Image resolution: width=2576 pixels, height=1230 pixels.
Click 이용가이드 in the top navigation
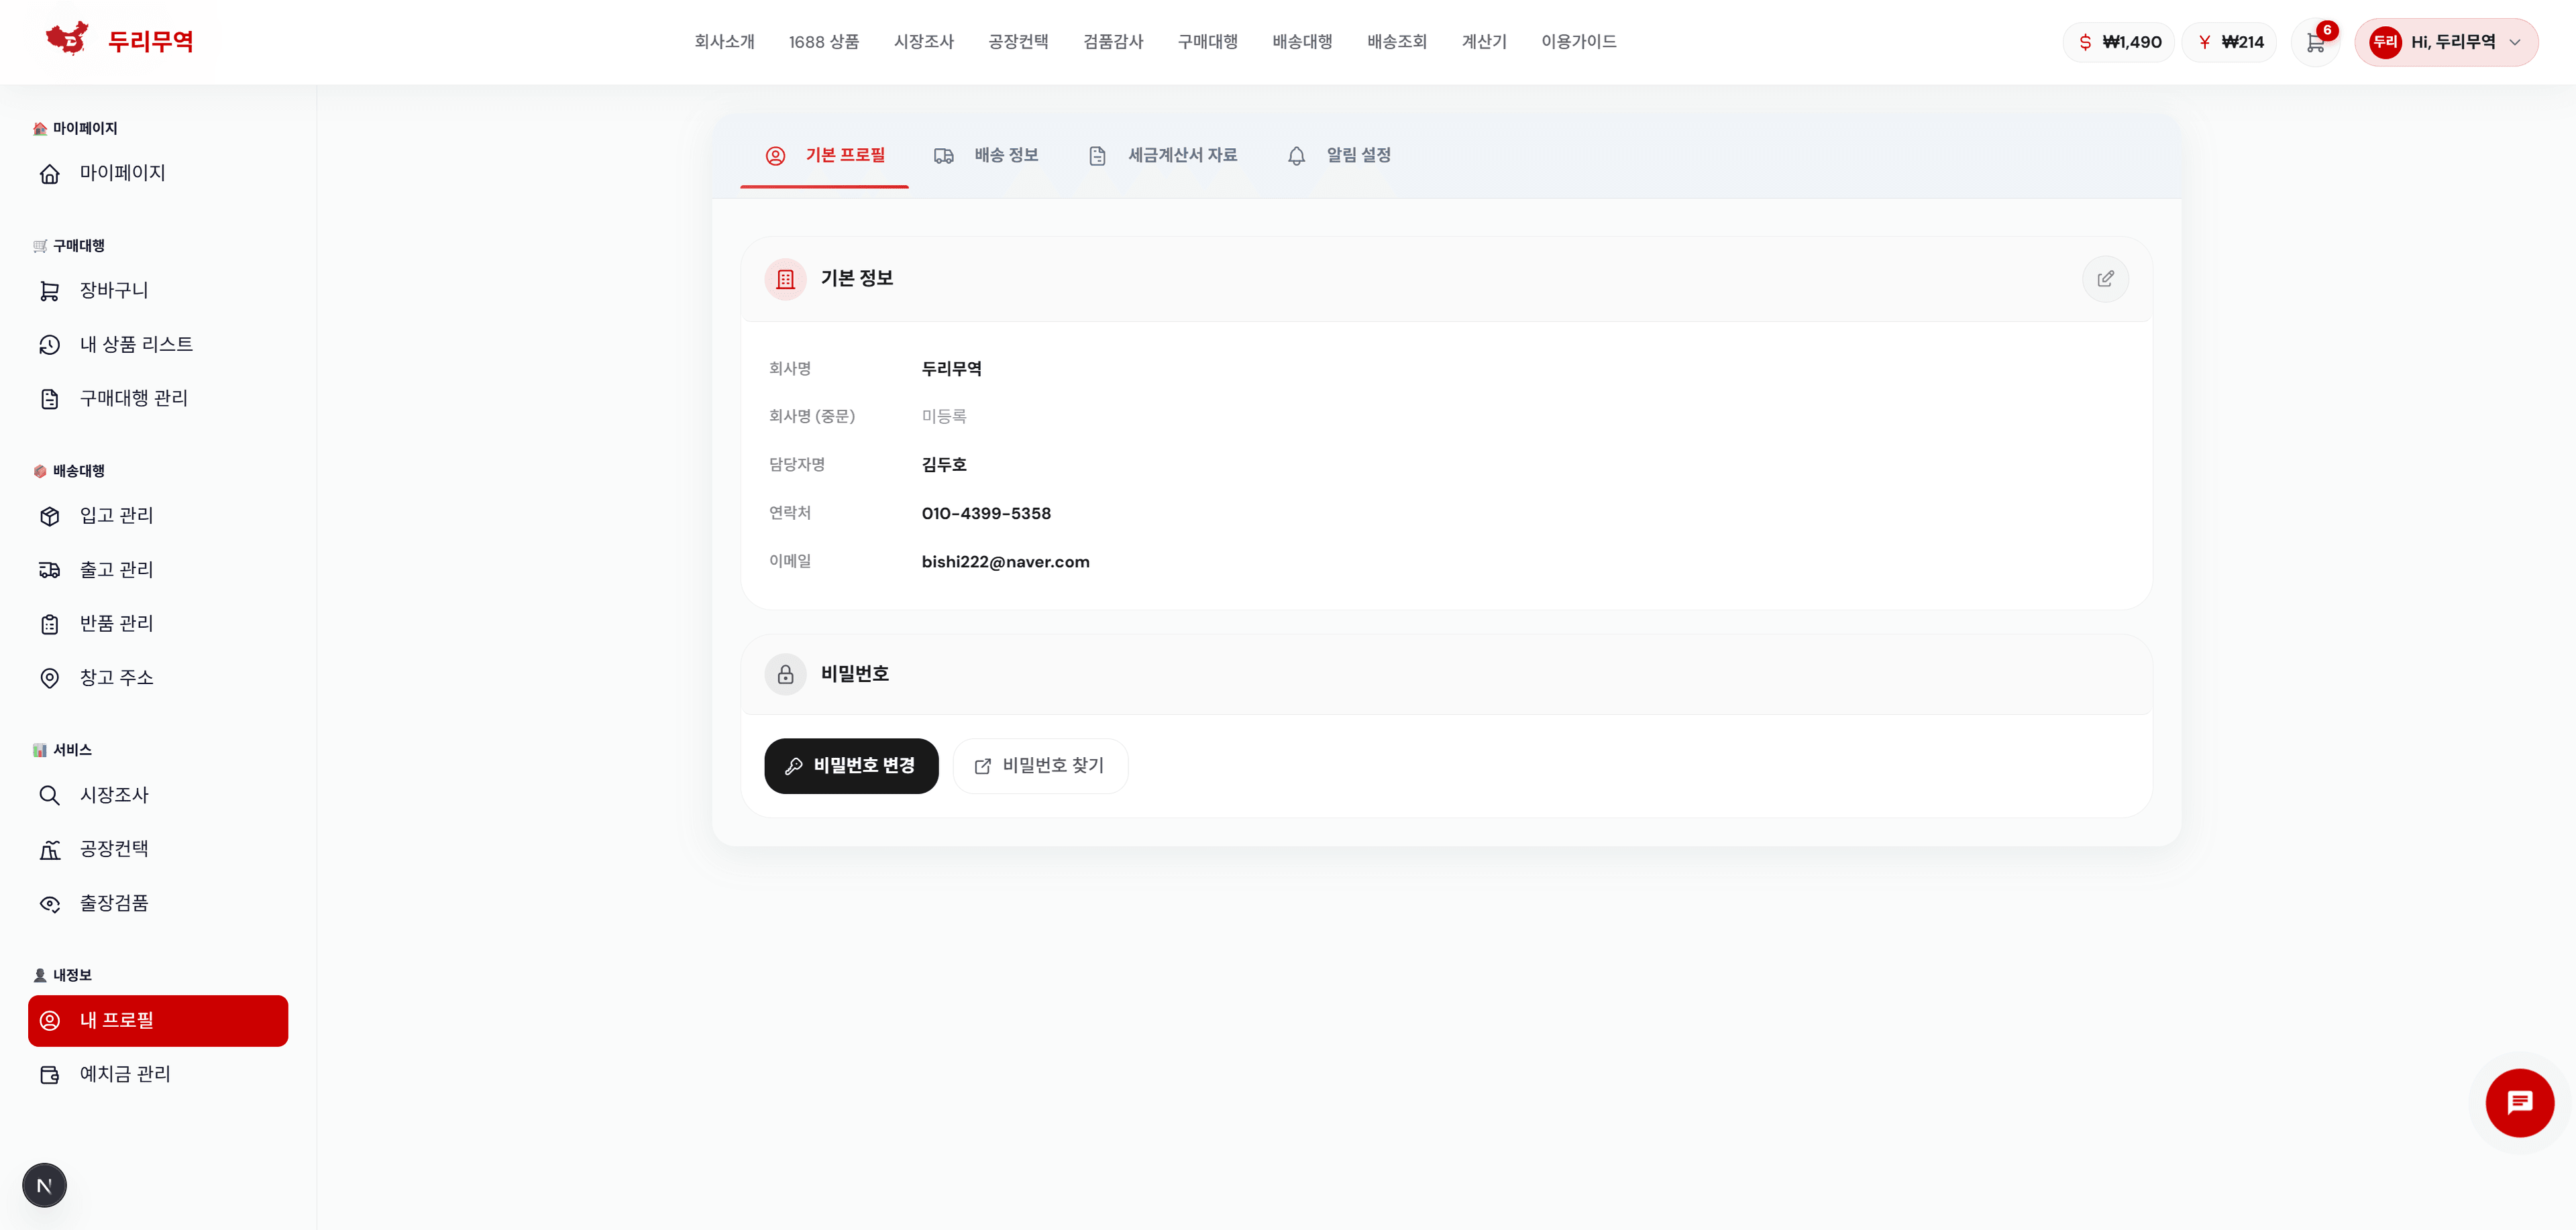[x=1577, y=42]
